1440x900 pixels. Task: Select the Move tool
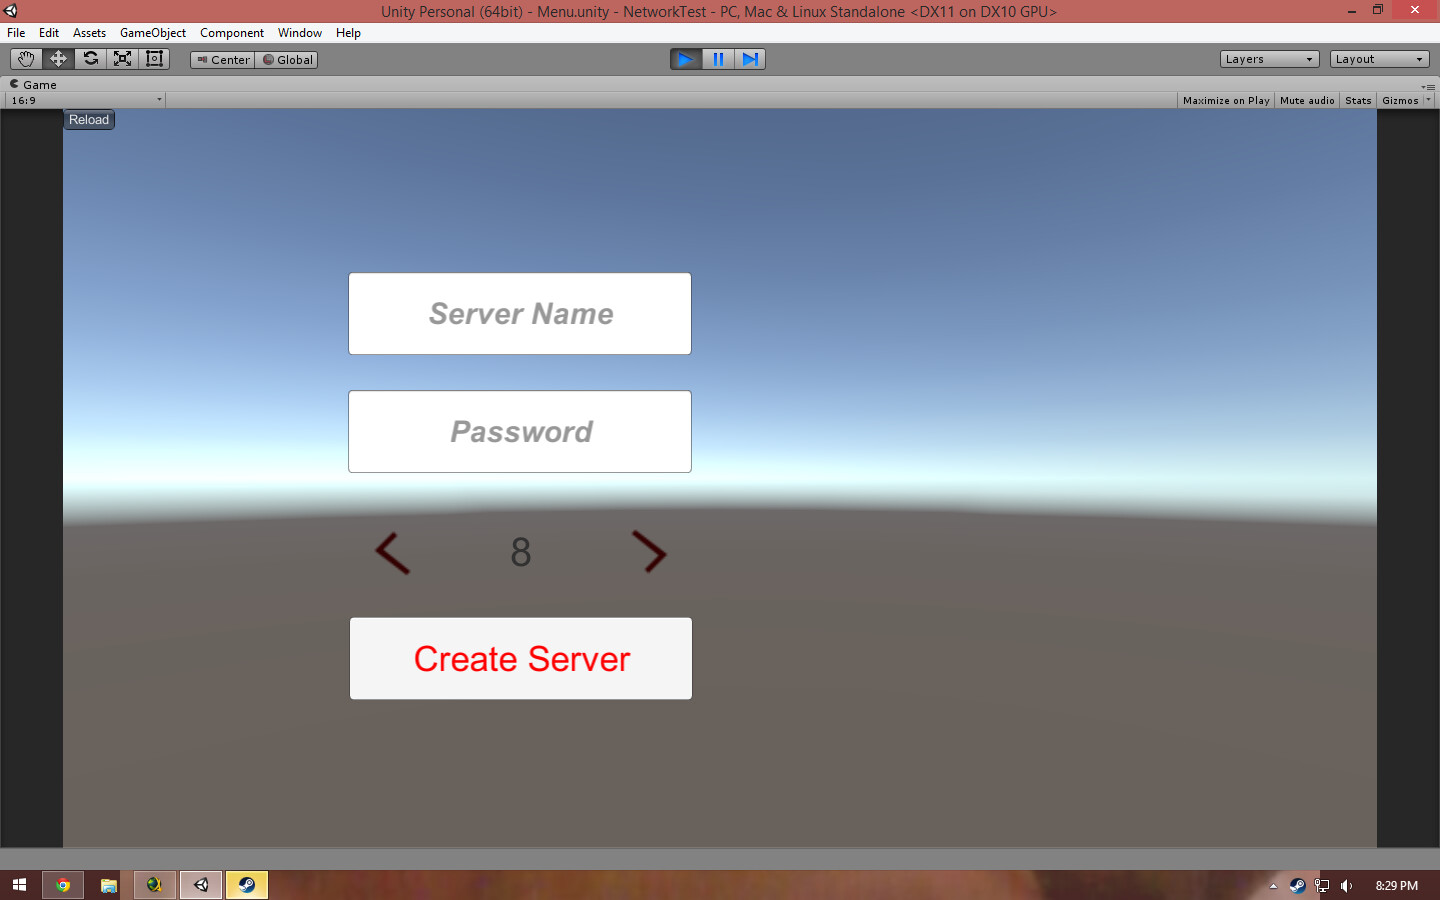(x=58, y=58)
